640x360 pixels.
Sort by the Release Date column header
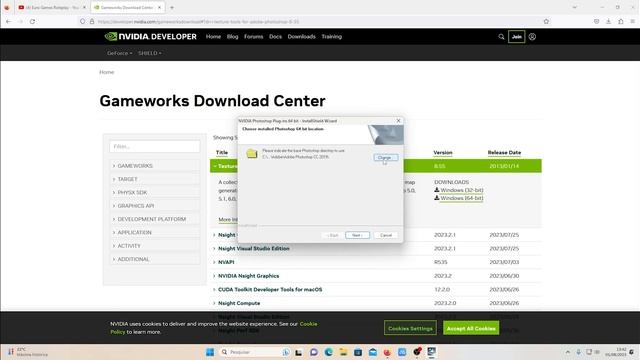(504, 153)
